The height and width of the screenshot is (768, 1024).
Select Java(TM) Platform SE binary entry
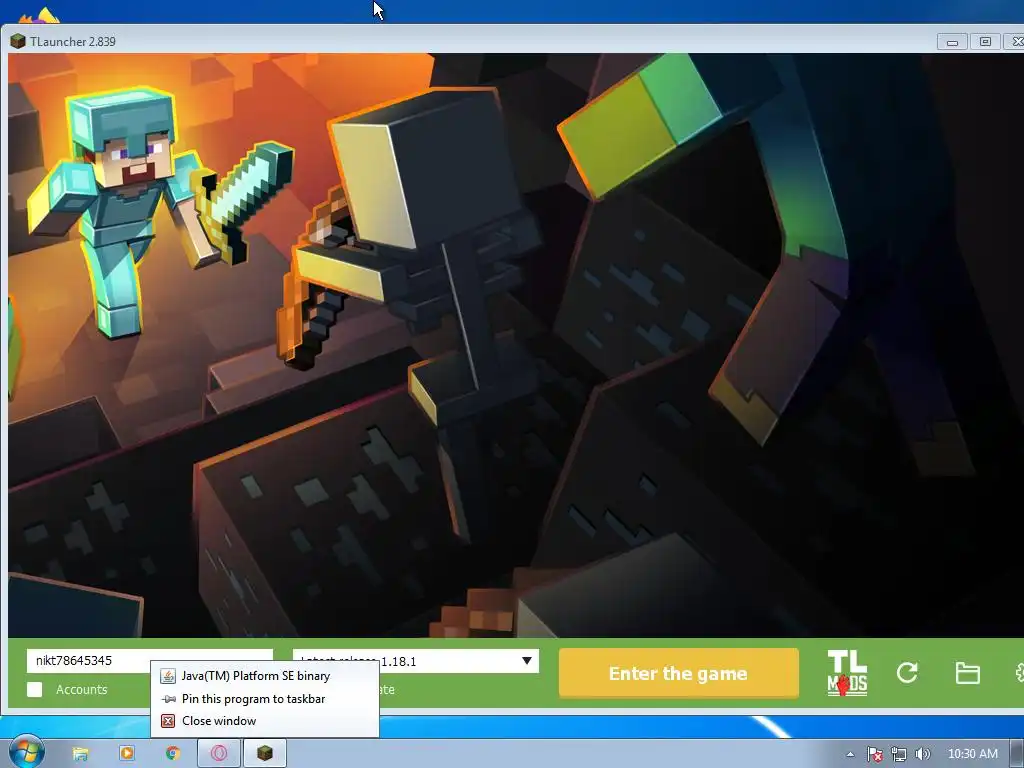[264, 676]
